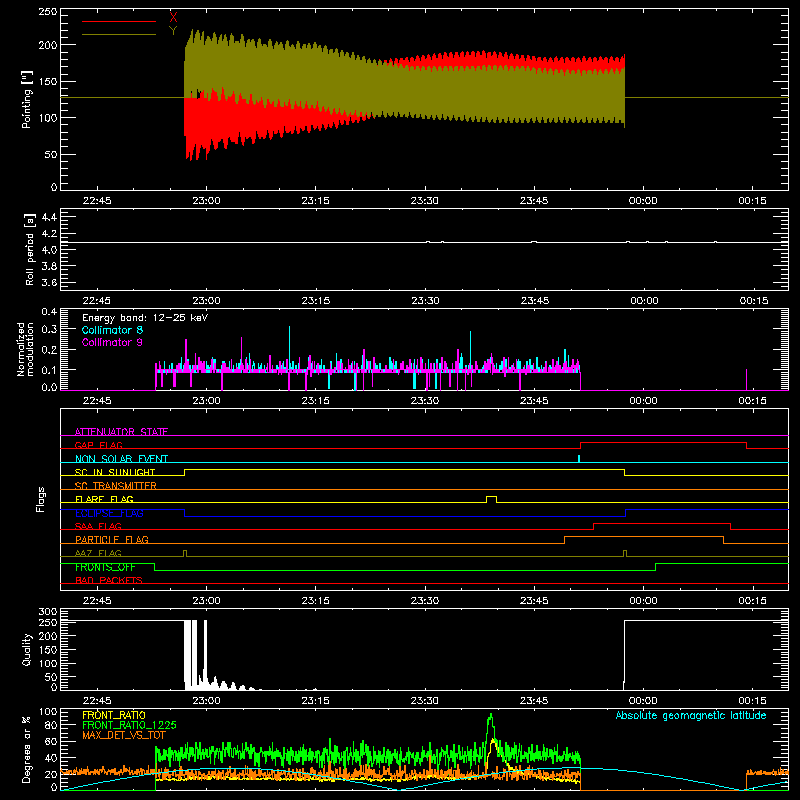Image resolution: width=800 pixels, height=800 pixels.
Task: Click the FLARE_FLAG raised pulse marker
Action: (491, 499)
